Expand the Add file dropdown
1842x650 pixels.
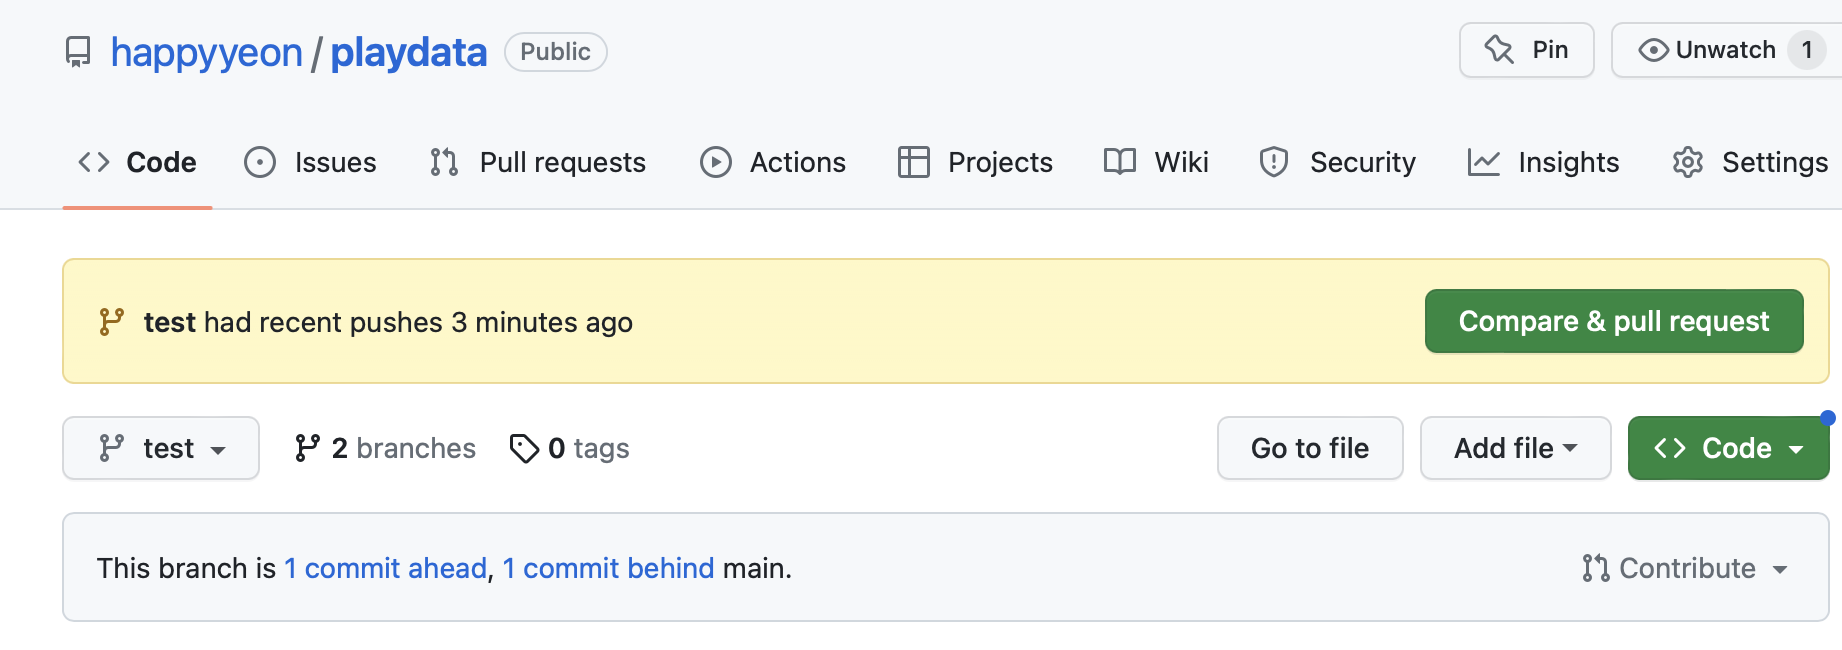[x=1516, y=448]
